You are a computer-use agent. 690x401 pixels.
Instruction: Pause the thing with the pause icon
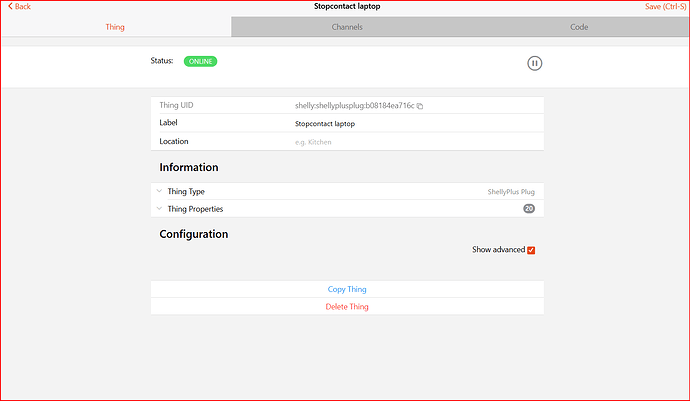coord(535,63)
